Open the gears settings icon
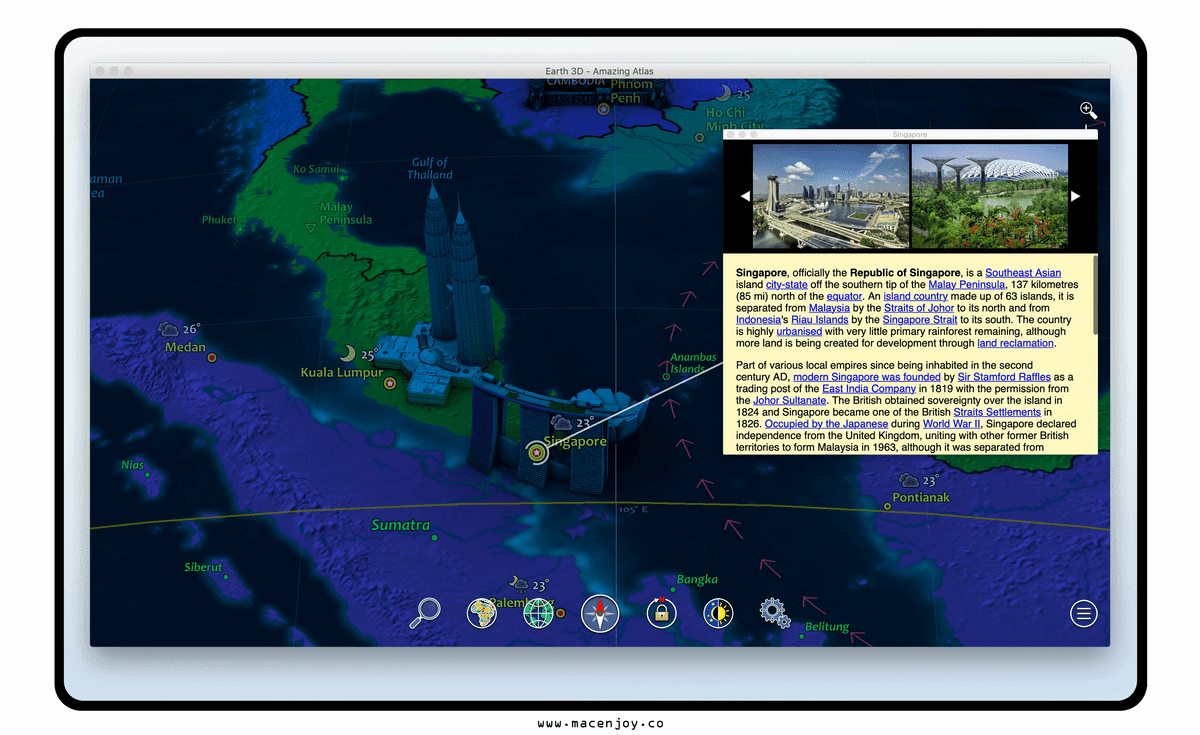The height and width of the screenshot is (735, 1200). 774,611
